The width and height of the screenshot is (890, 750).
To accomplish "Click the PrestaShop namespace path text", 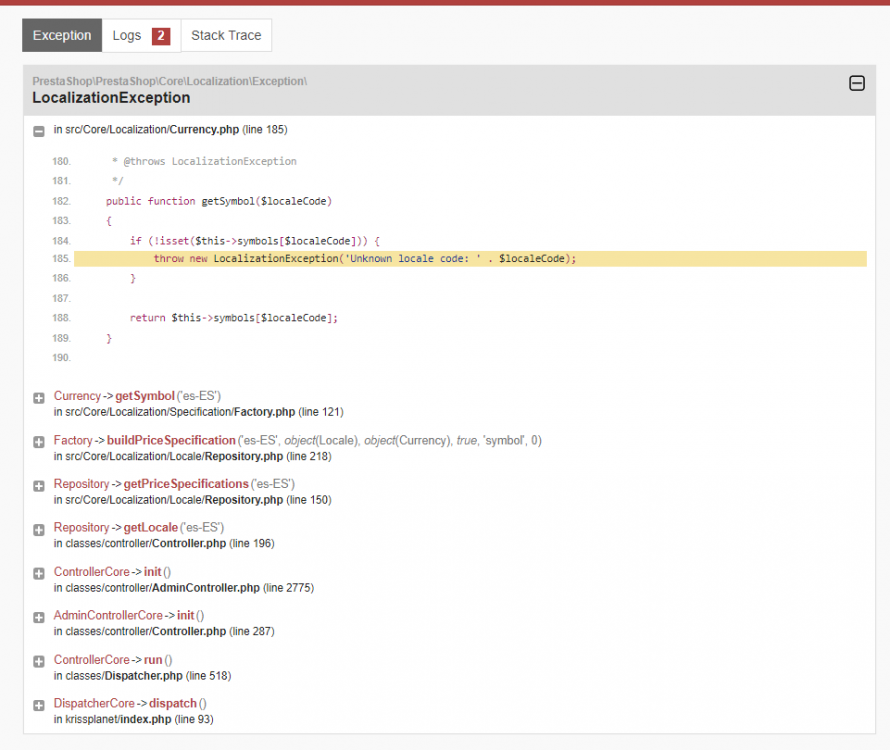I will coord(169,81).
